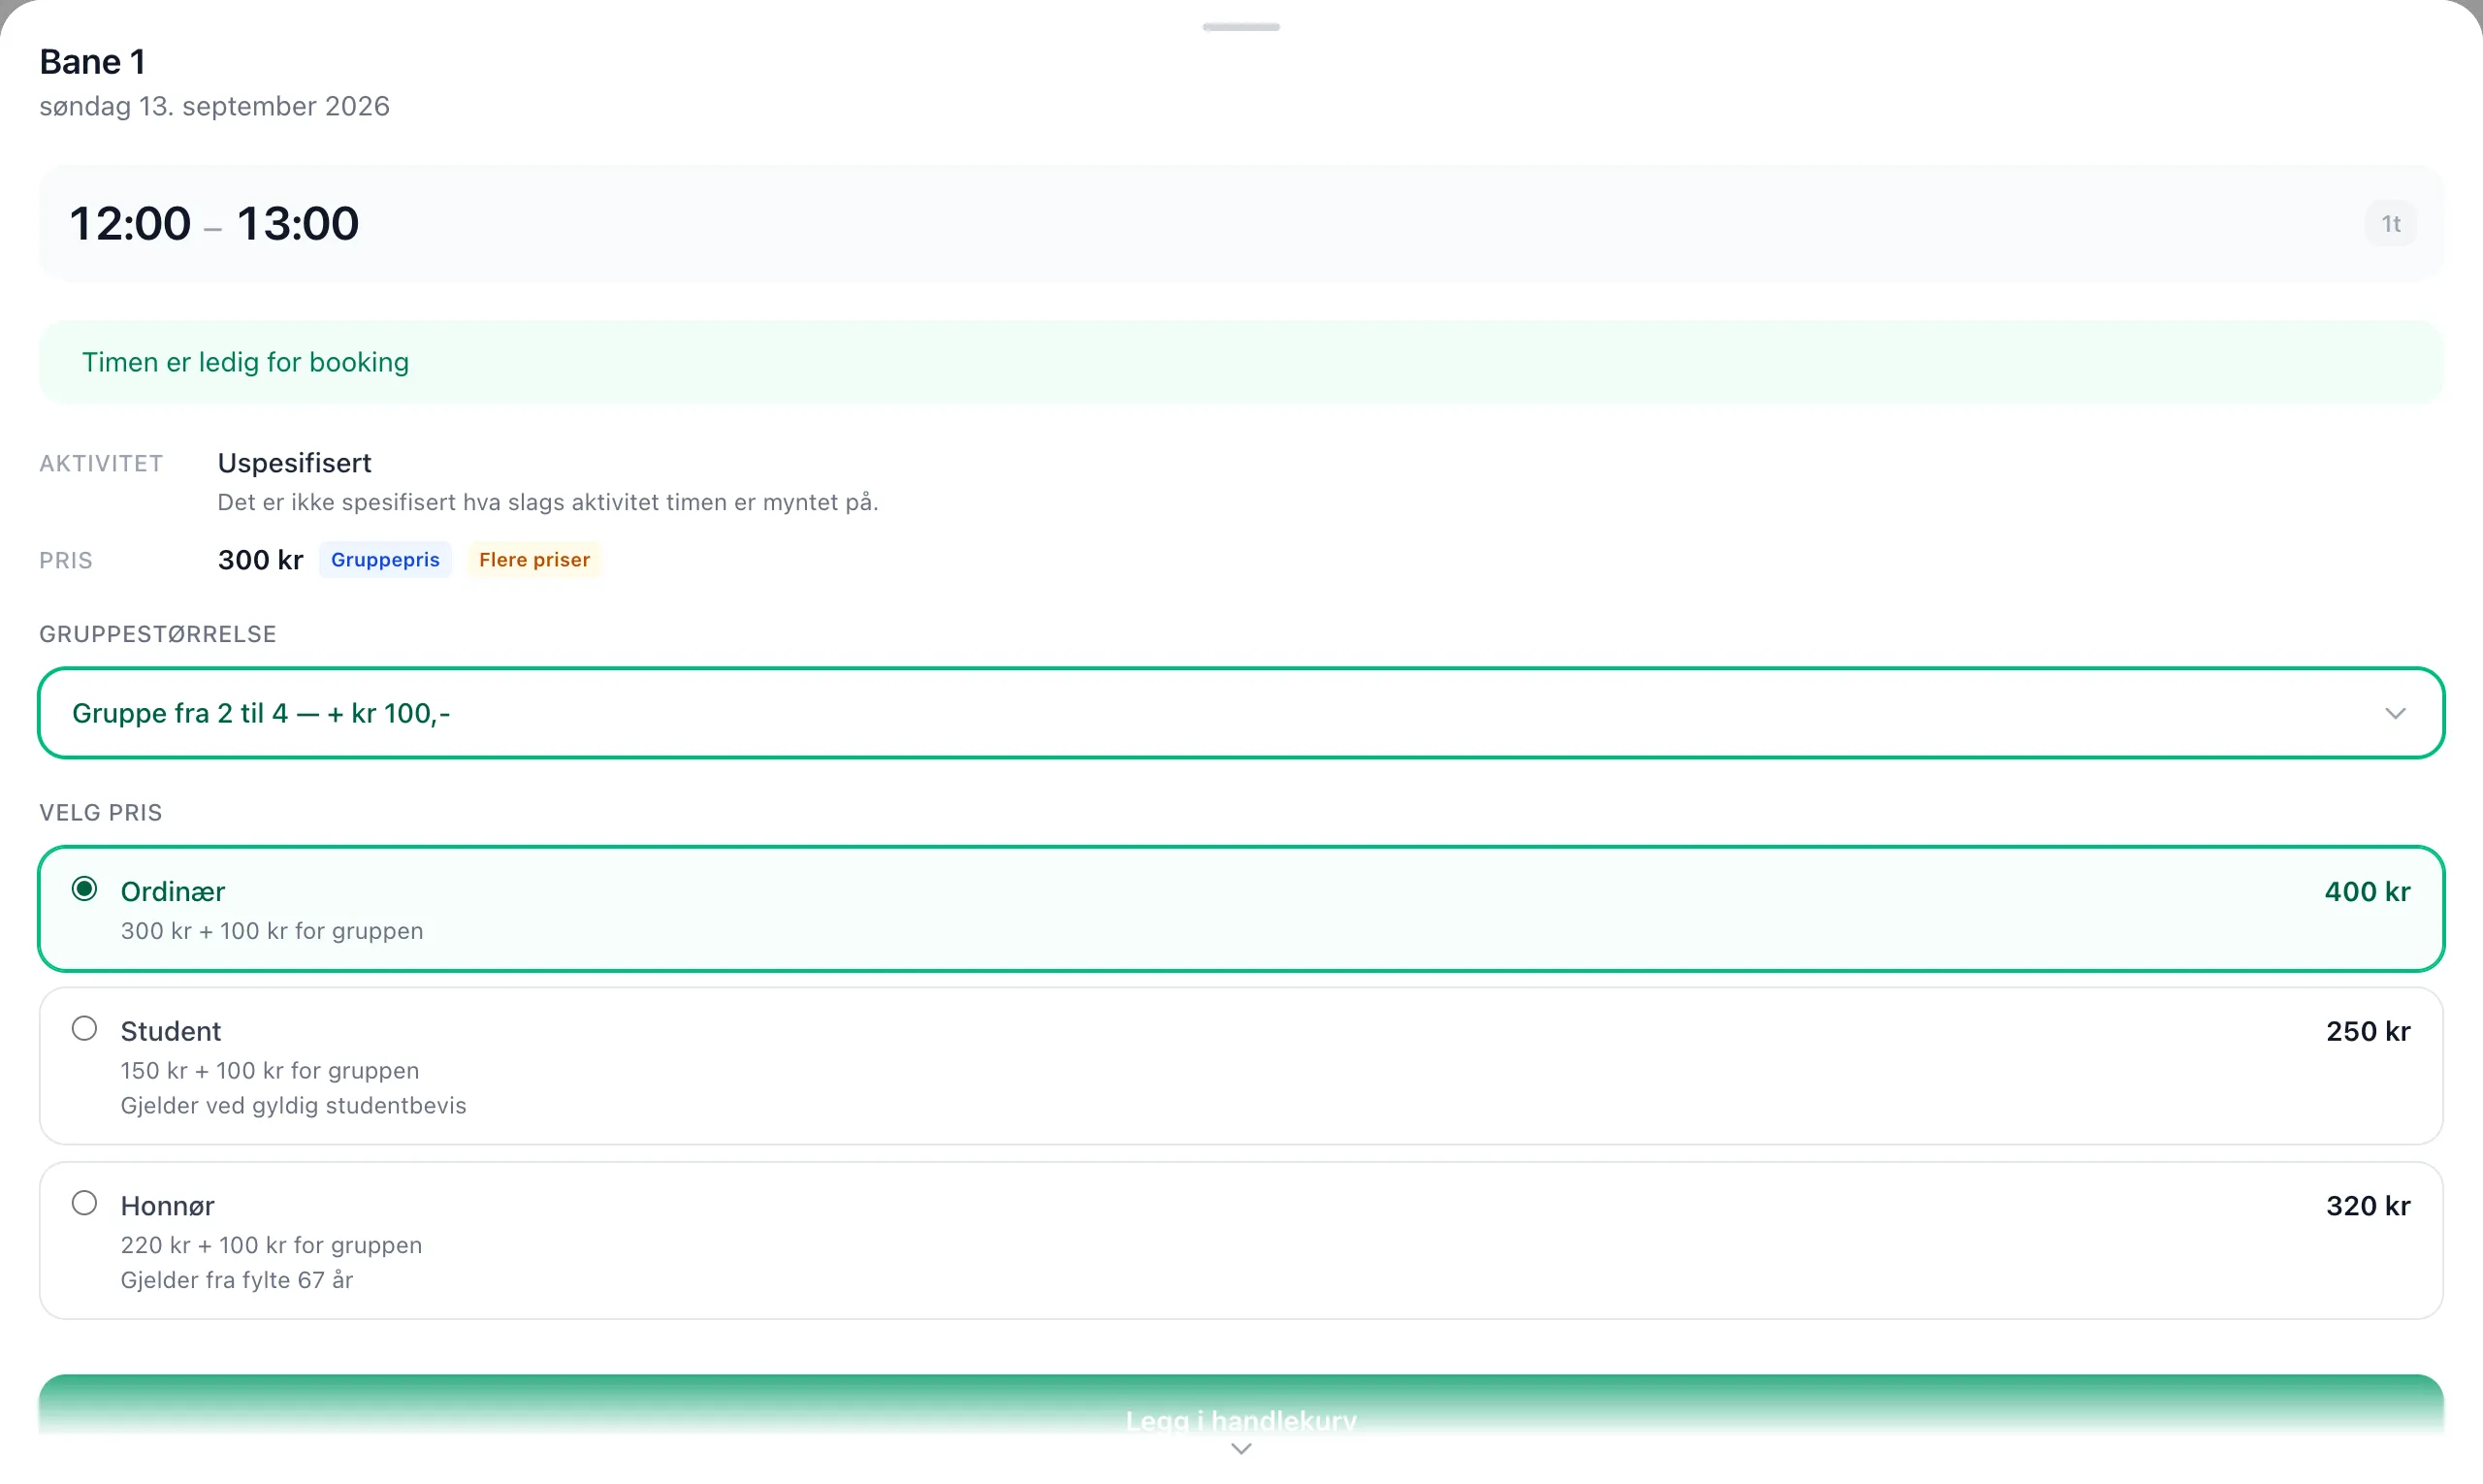This screenshot has height=1484, width=2483.
Task: Choose the Student price option
Action: 1241,1066
